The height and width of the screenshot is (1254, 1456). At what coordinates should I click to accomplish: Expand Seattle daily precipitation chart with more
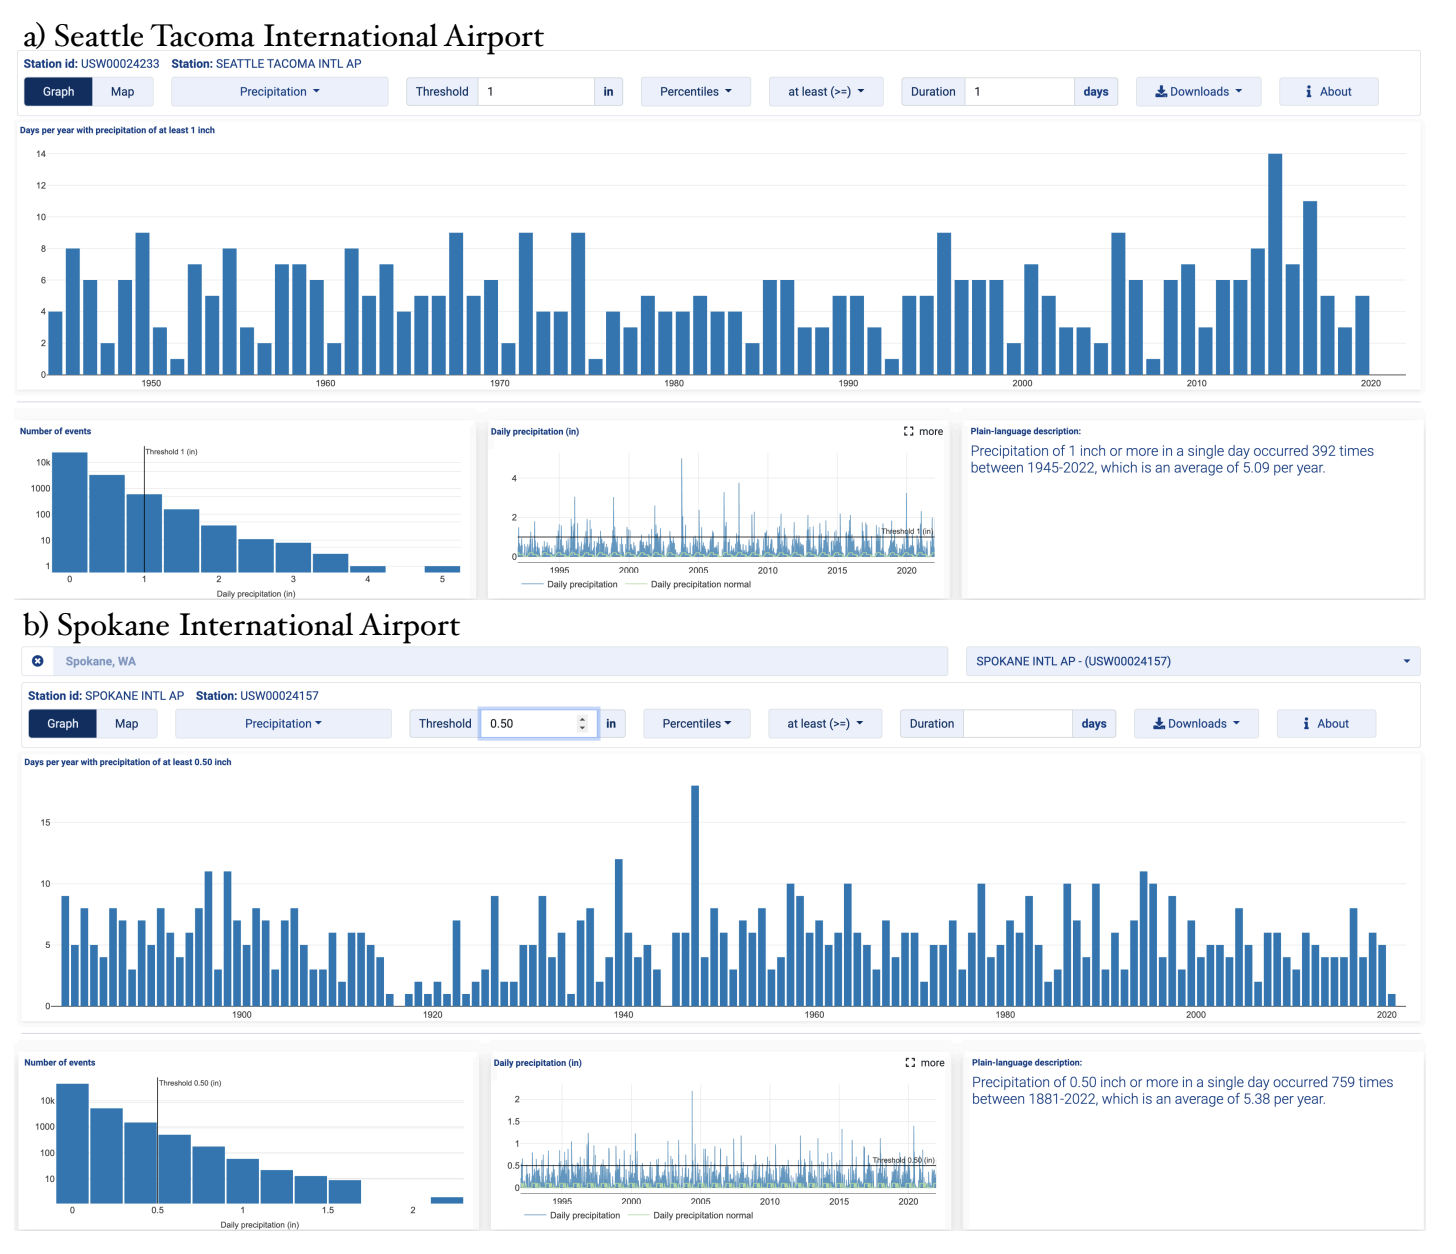(923, 432)
